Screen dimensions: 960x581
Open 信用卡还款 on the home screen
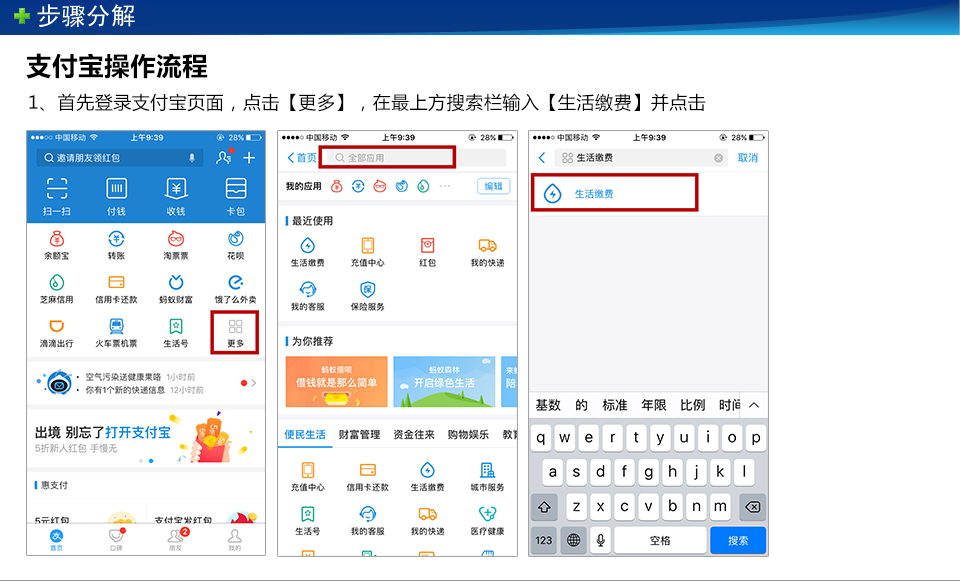pyautogui.click(x=116, y=290)
